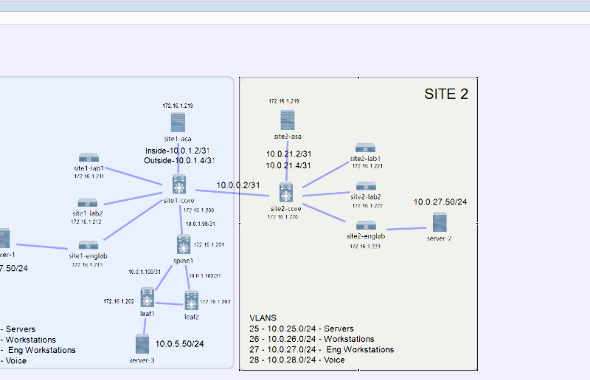Click the Site 2 VLANS text block
Screen dimensions: 590x380
pos(321,339)
